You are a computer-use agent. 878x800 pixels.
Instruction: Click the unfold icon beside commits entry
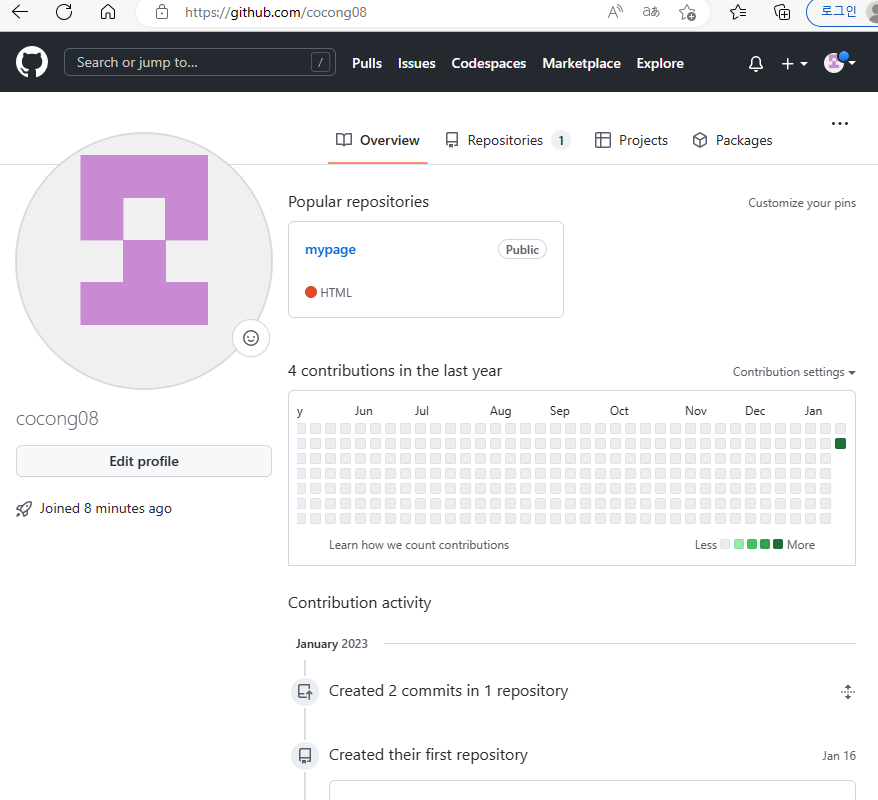pos(848,692)
